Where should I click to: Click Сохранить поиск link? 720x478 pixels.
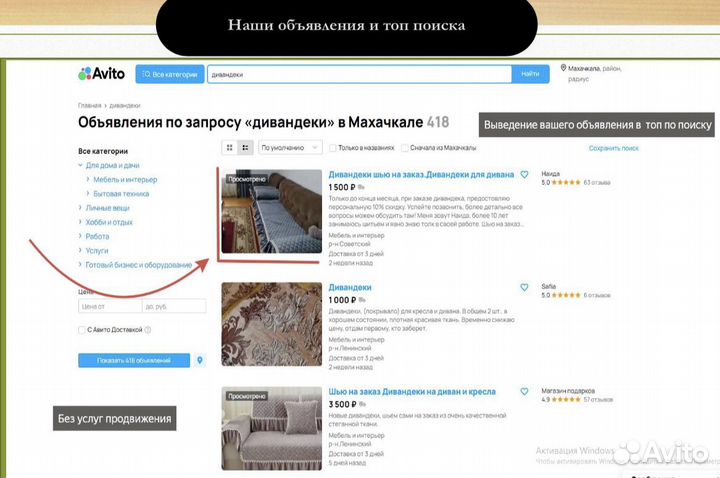click(x=613, y=148)
